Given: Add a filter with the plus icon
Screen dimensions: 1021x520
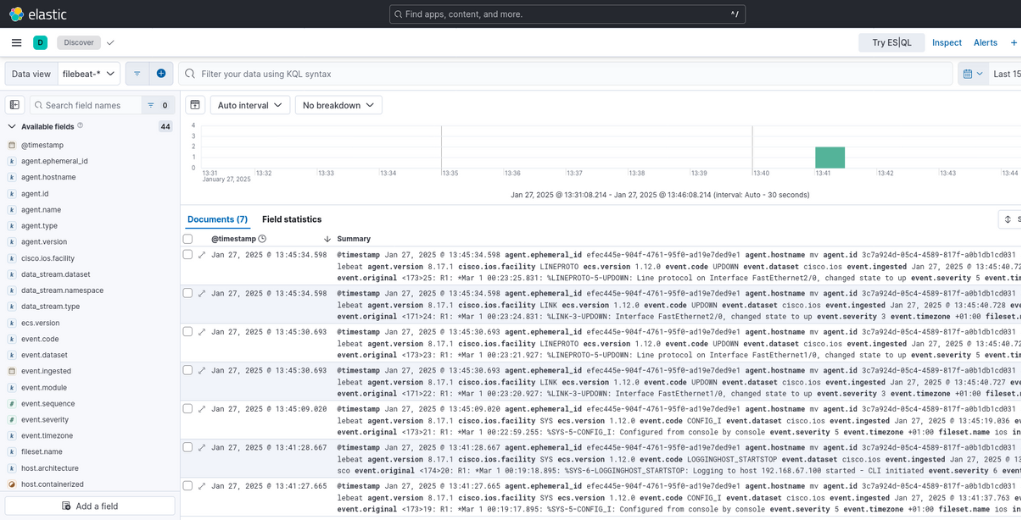Looking at the screenshot, I should (x=161, y=74).
